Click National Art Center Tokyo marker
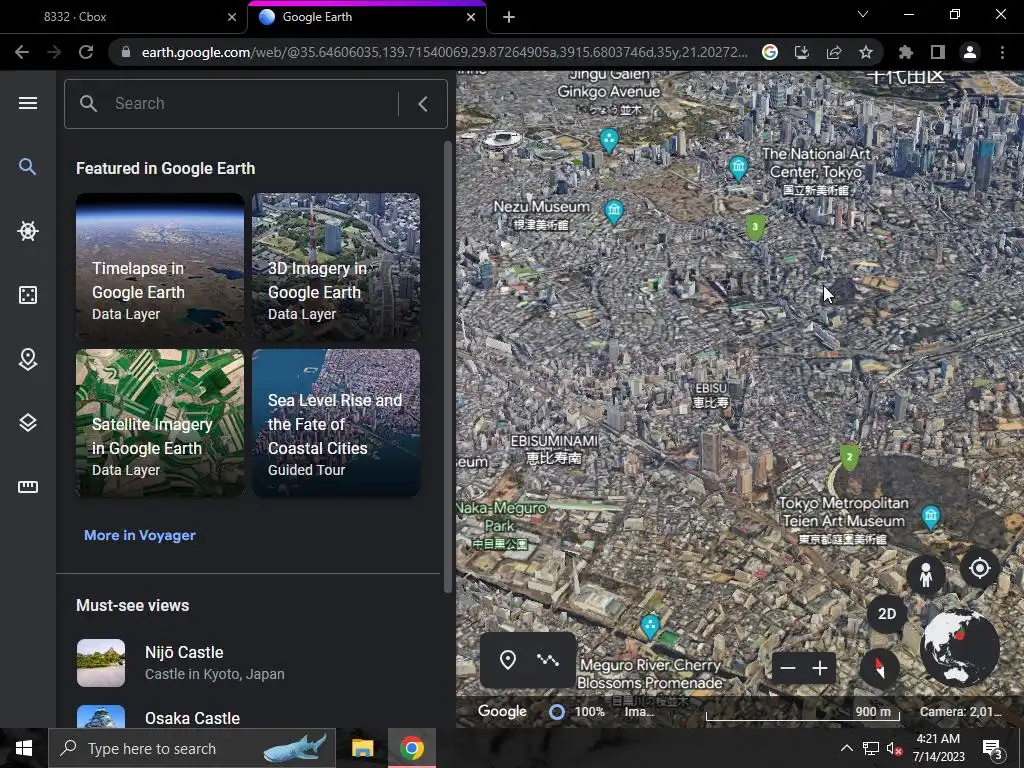The image size is (1024, 768). point(739,168)
